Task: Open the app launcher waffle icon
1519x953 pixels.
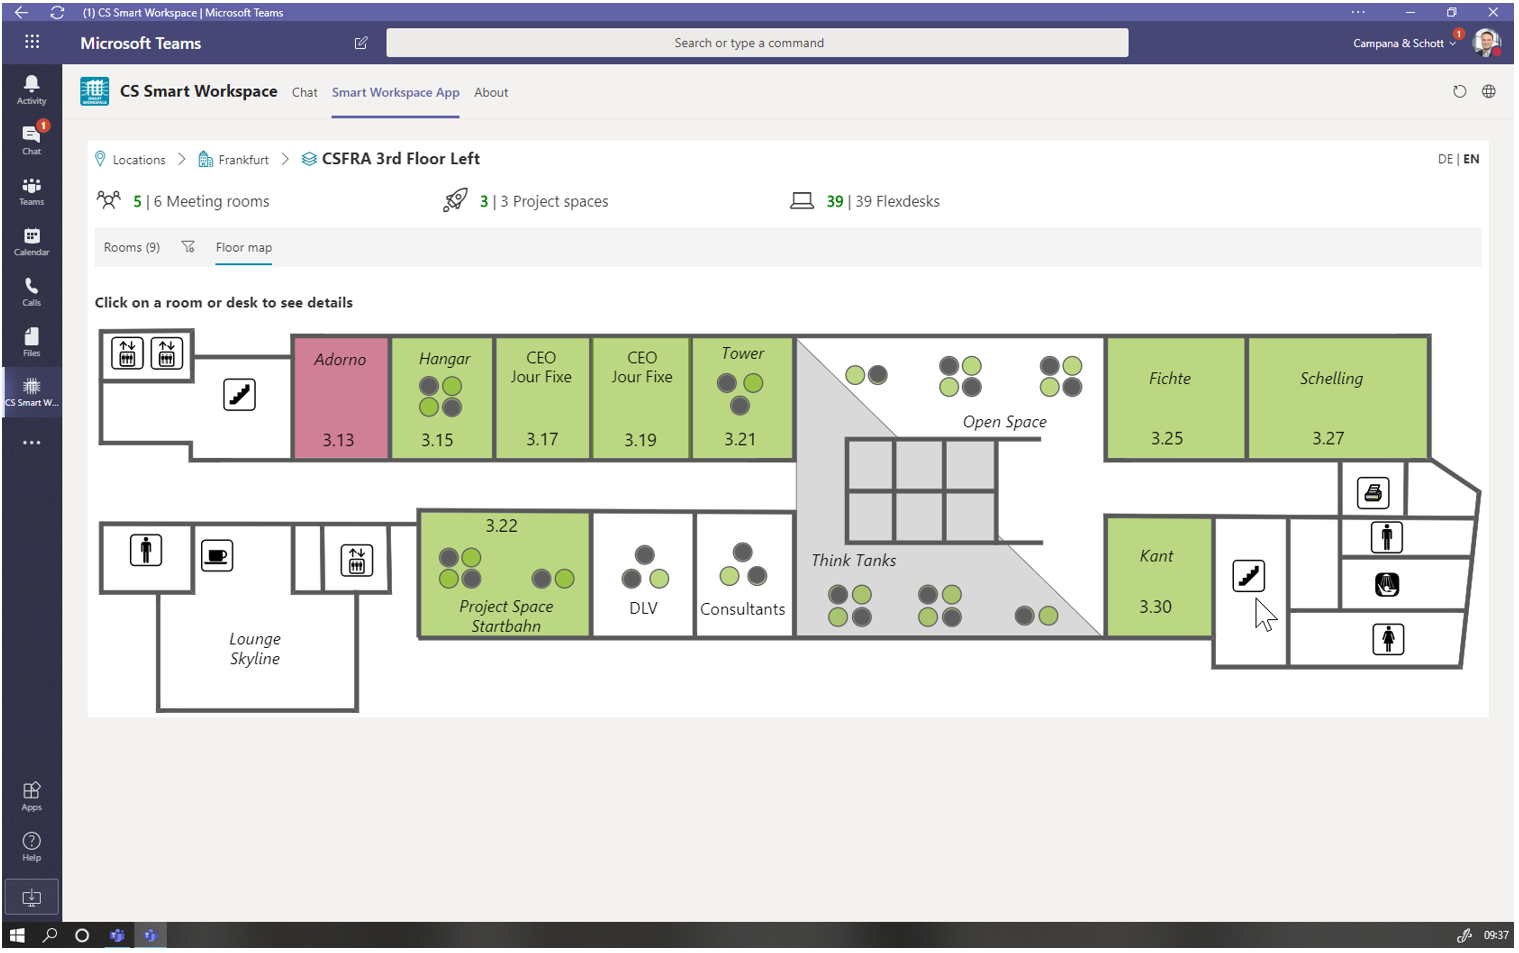Action: [32, 42]
